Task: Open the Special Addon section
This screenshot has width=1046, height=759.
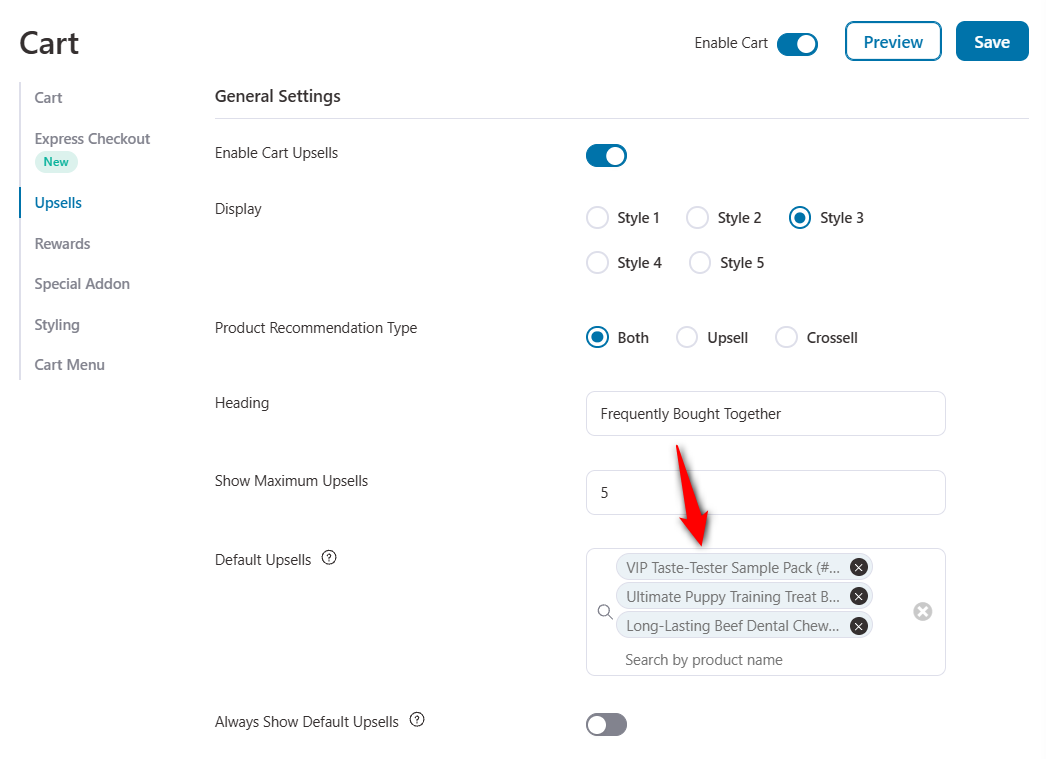Action: click(x=82, y=284)
